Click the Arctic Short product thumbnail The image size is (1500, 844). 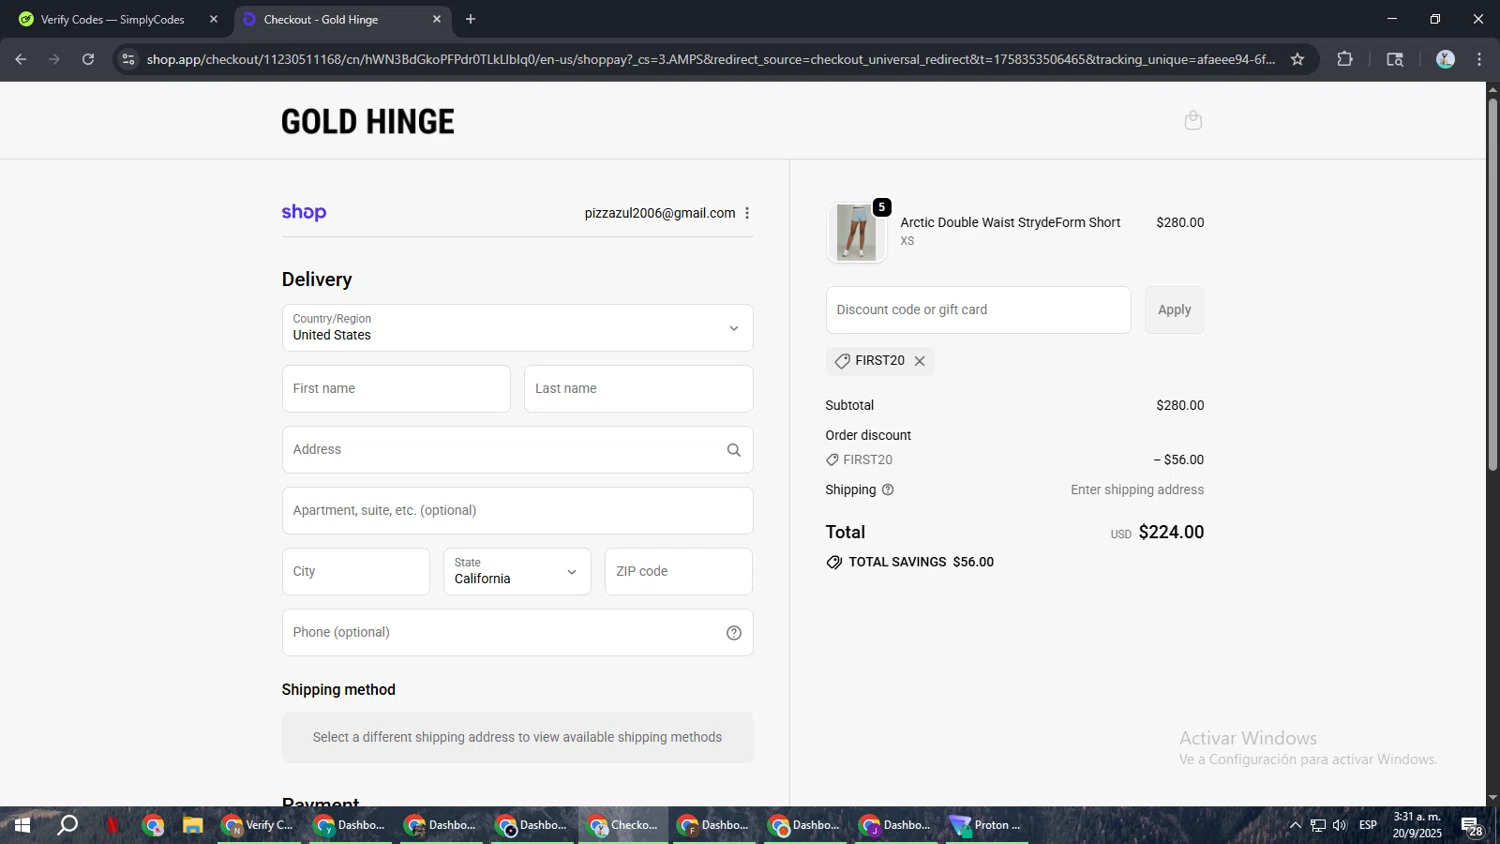[856, 232]
